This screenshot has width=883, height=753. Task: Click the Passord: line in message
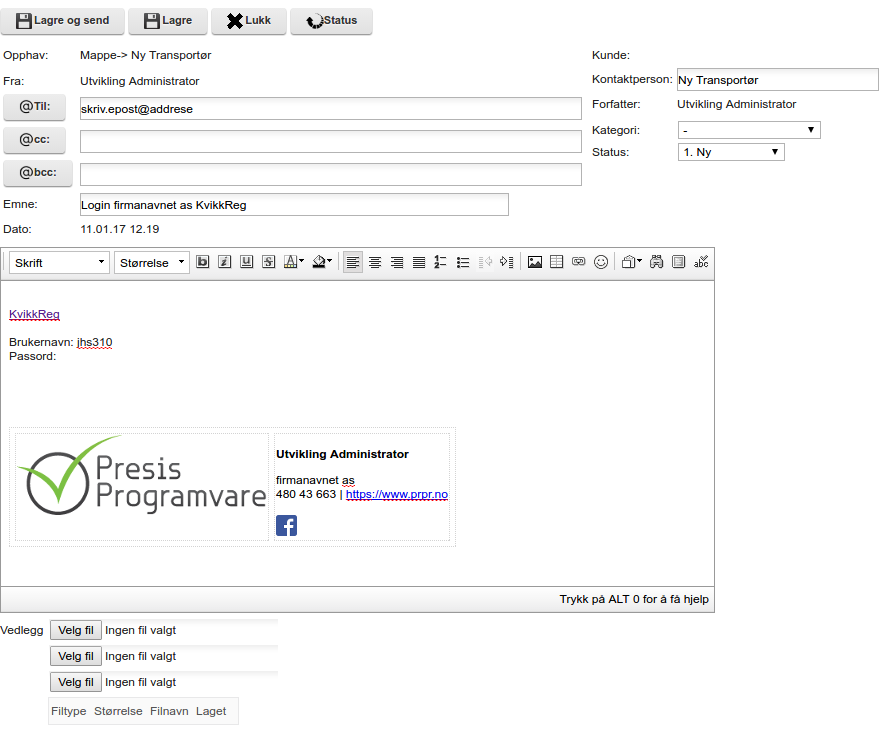pos(33,357)
